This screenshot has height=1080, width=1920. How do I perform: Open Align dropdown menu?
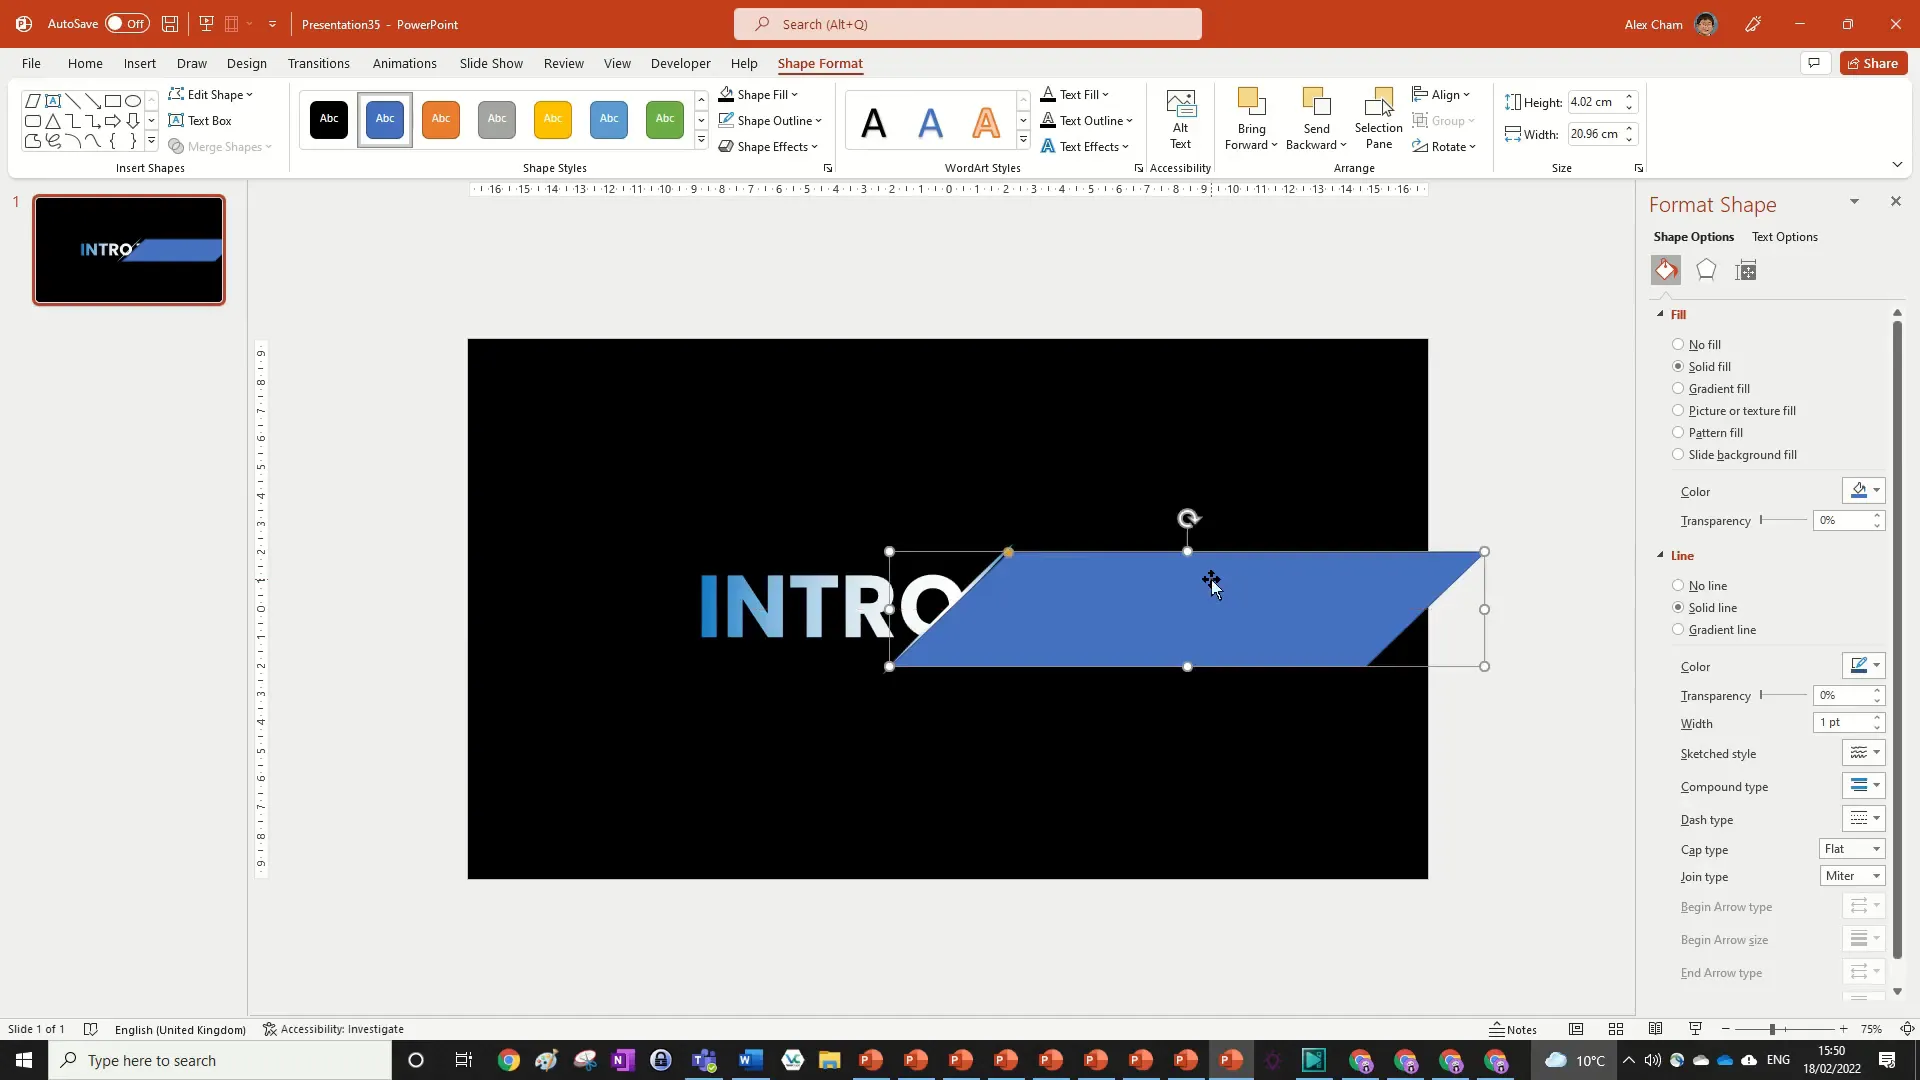pos(1441,94)
